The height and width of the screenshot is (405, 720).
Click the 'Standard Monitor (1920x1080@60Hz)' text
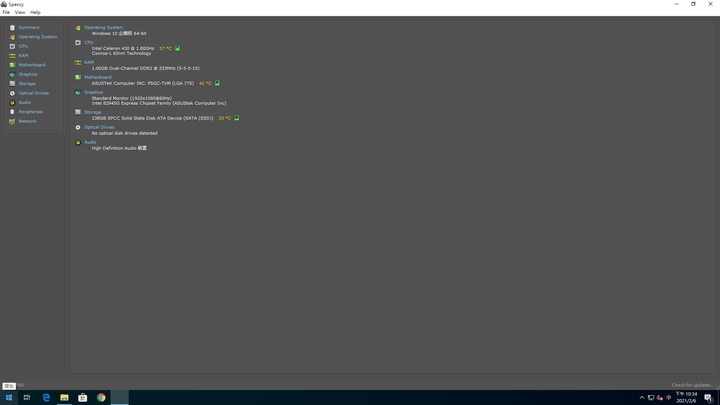point(132,98)
